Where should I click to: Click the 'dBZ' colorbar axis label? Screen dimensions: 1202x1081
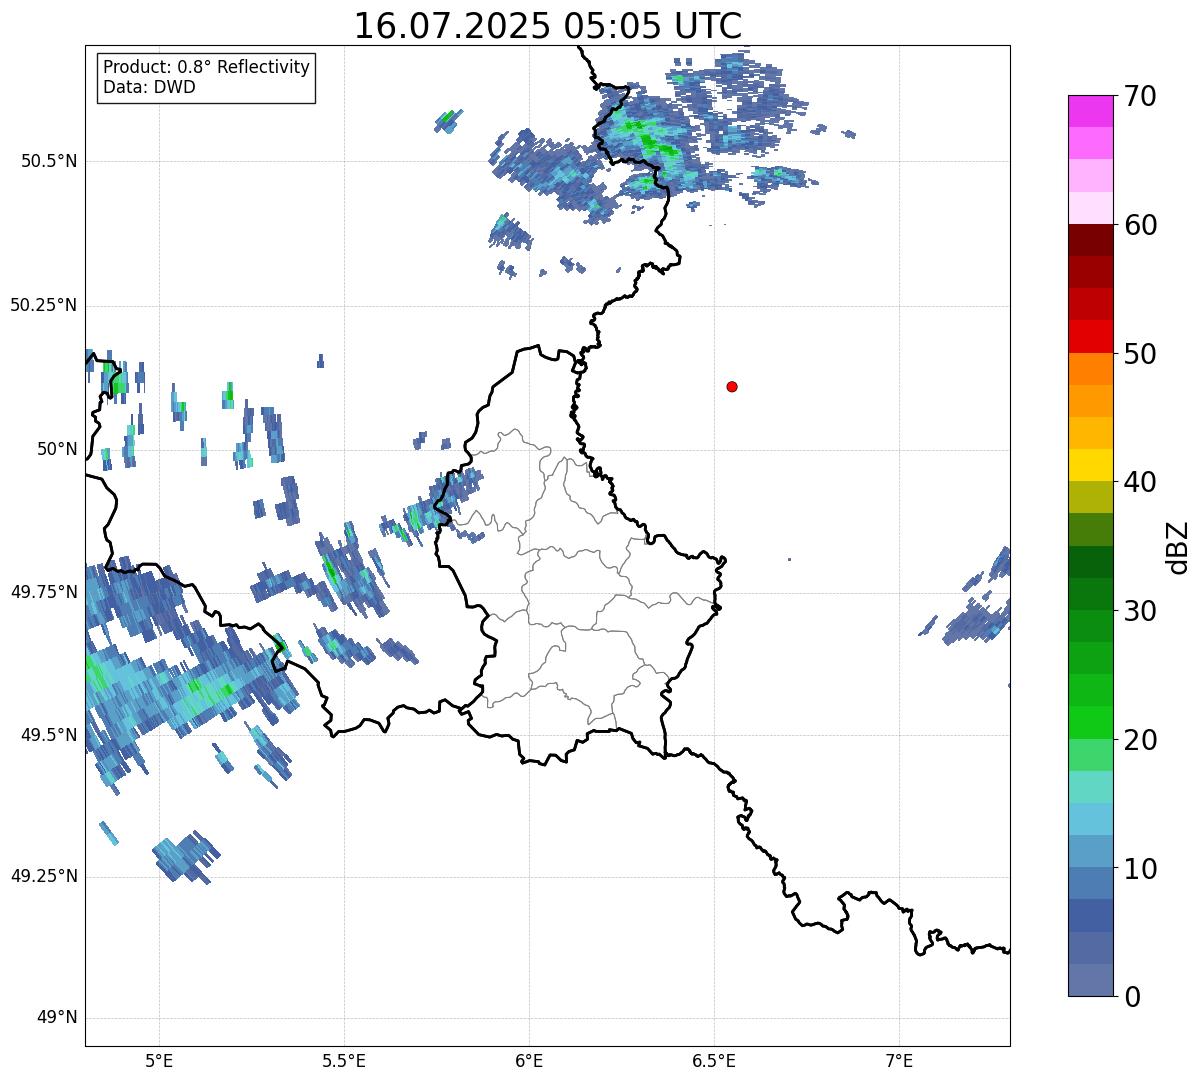[1179, 547]
